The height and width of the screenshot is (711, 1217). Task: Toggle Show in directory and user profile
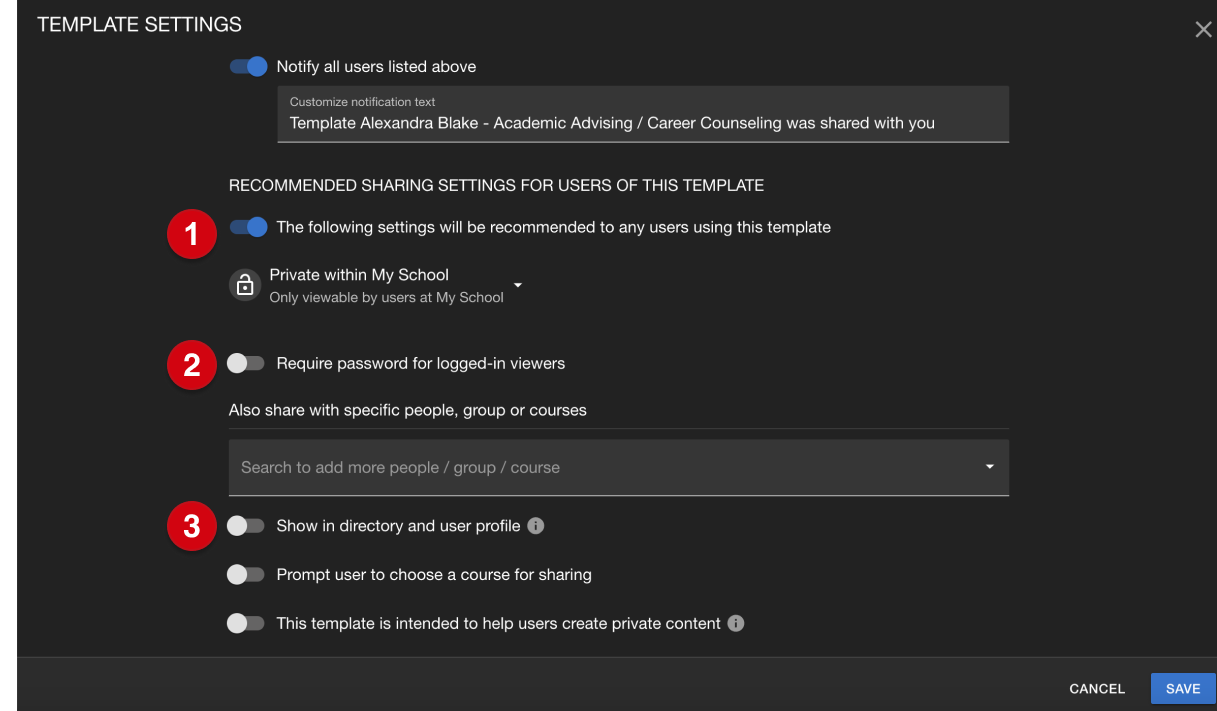246,526
